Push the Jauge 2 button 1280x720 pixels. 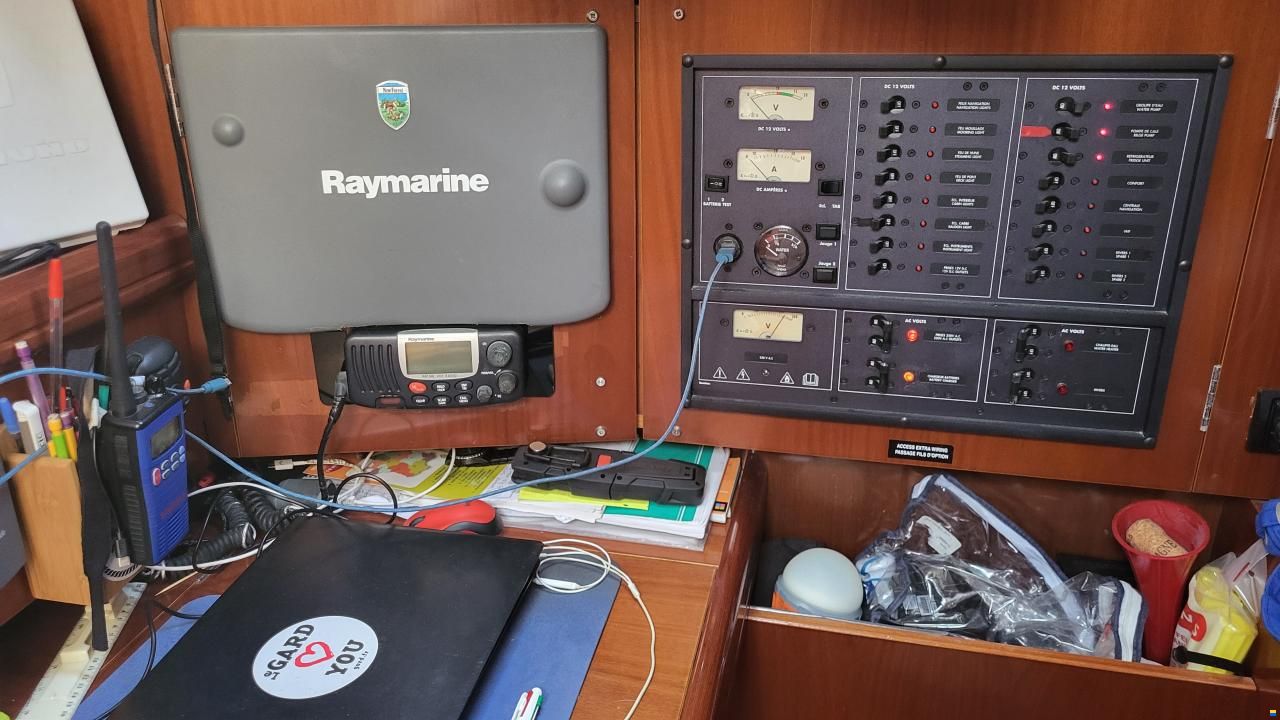pyautogui.click(x=824, y=273)
